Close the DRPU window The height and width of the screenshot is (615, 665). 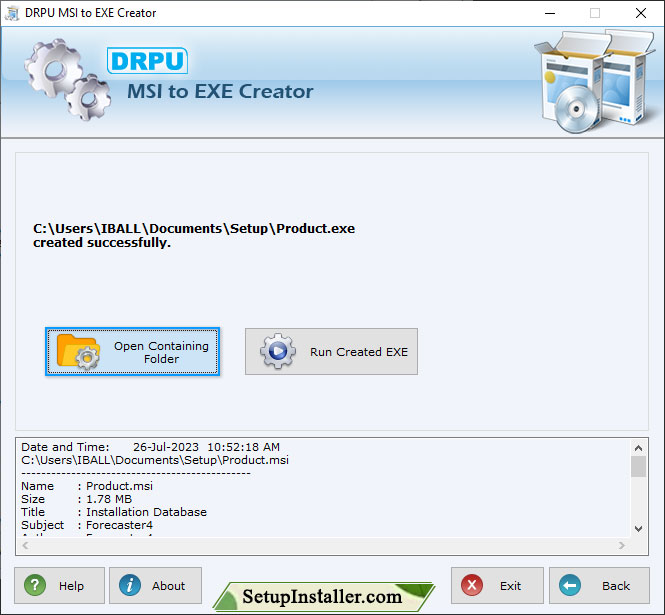tap(641, 13)
